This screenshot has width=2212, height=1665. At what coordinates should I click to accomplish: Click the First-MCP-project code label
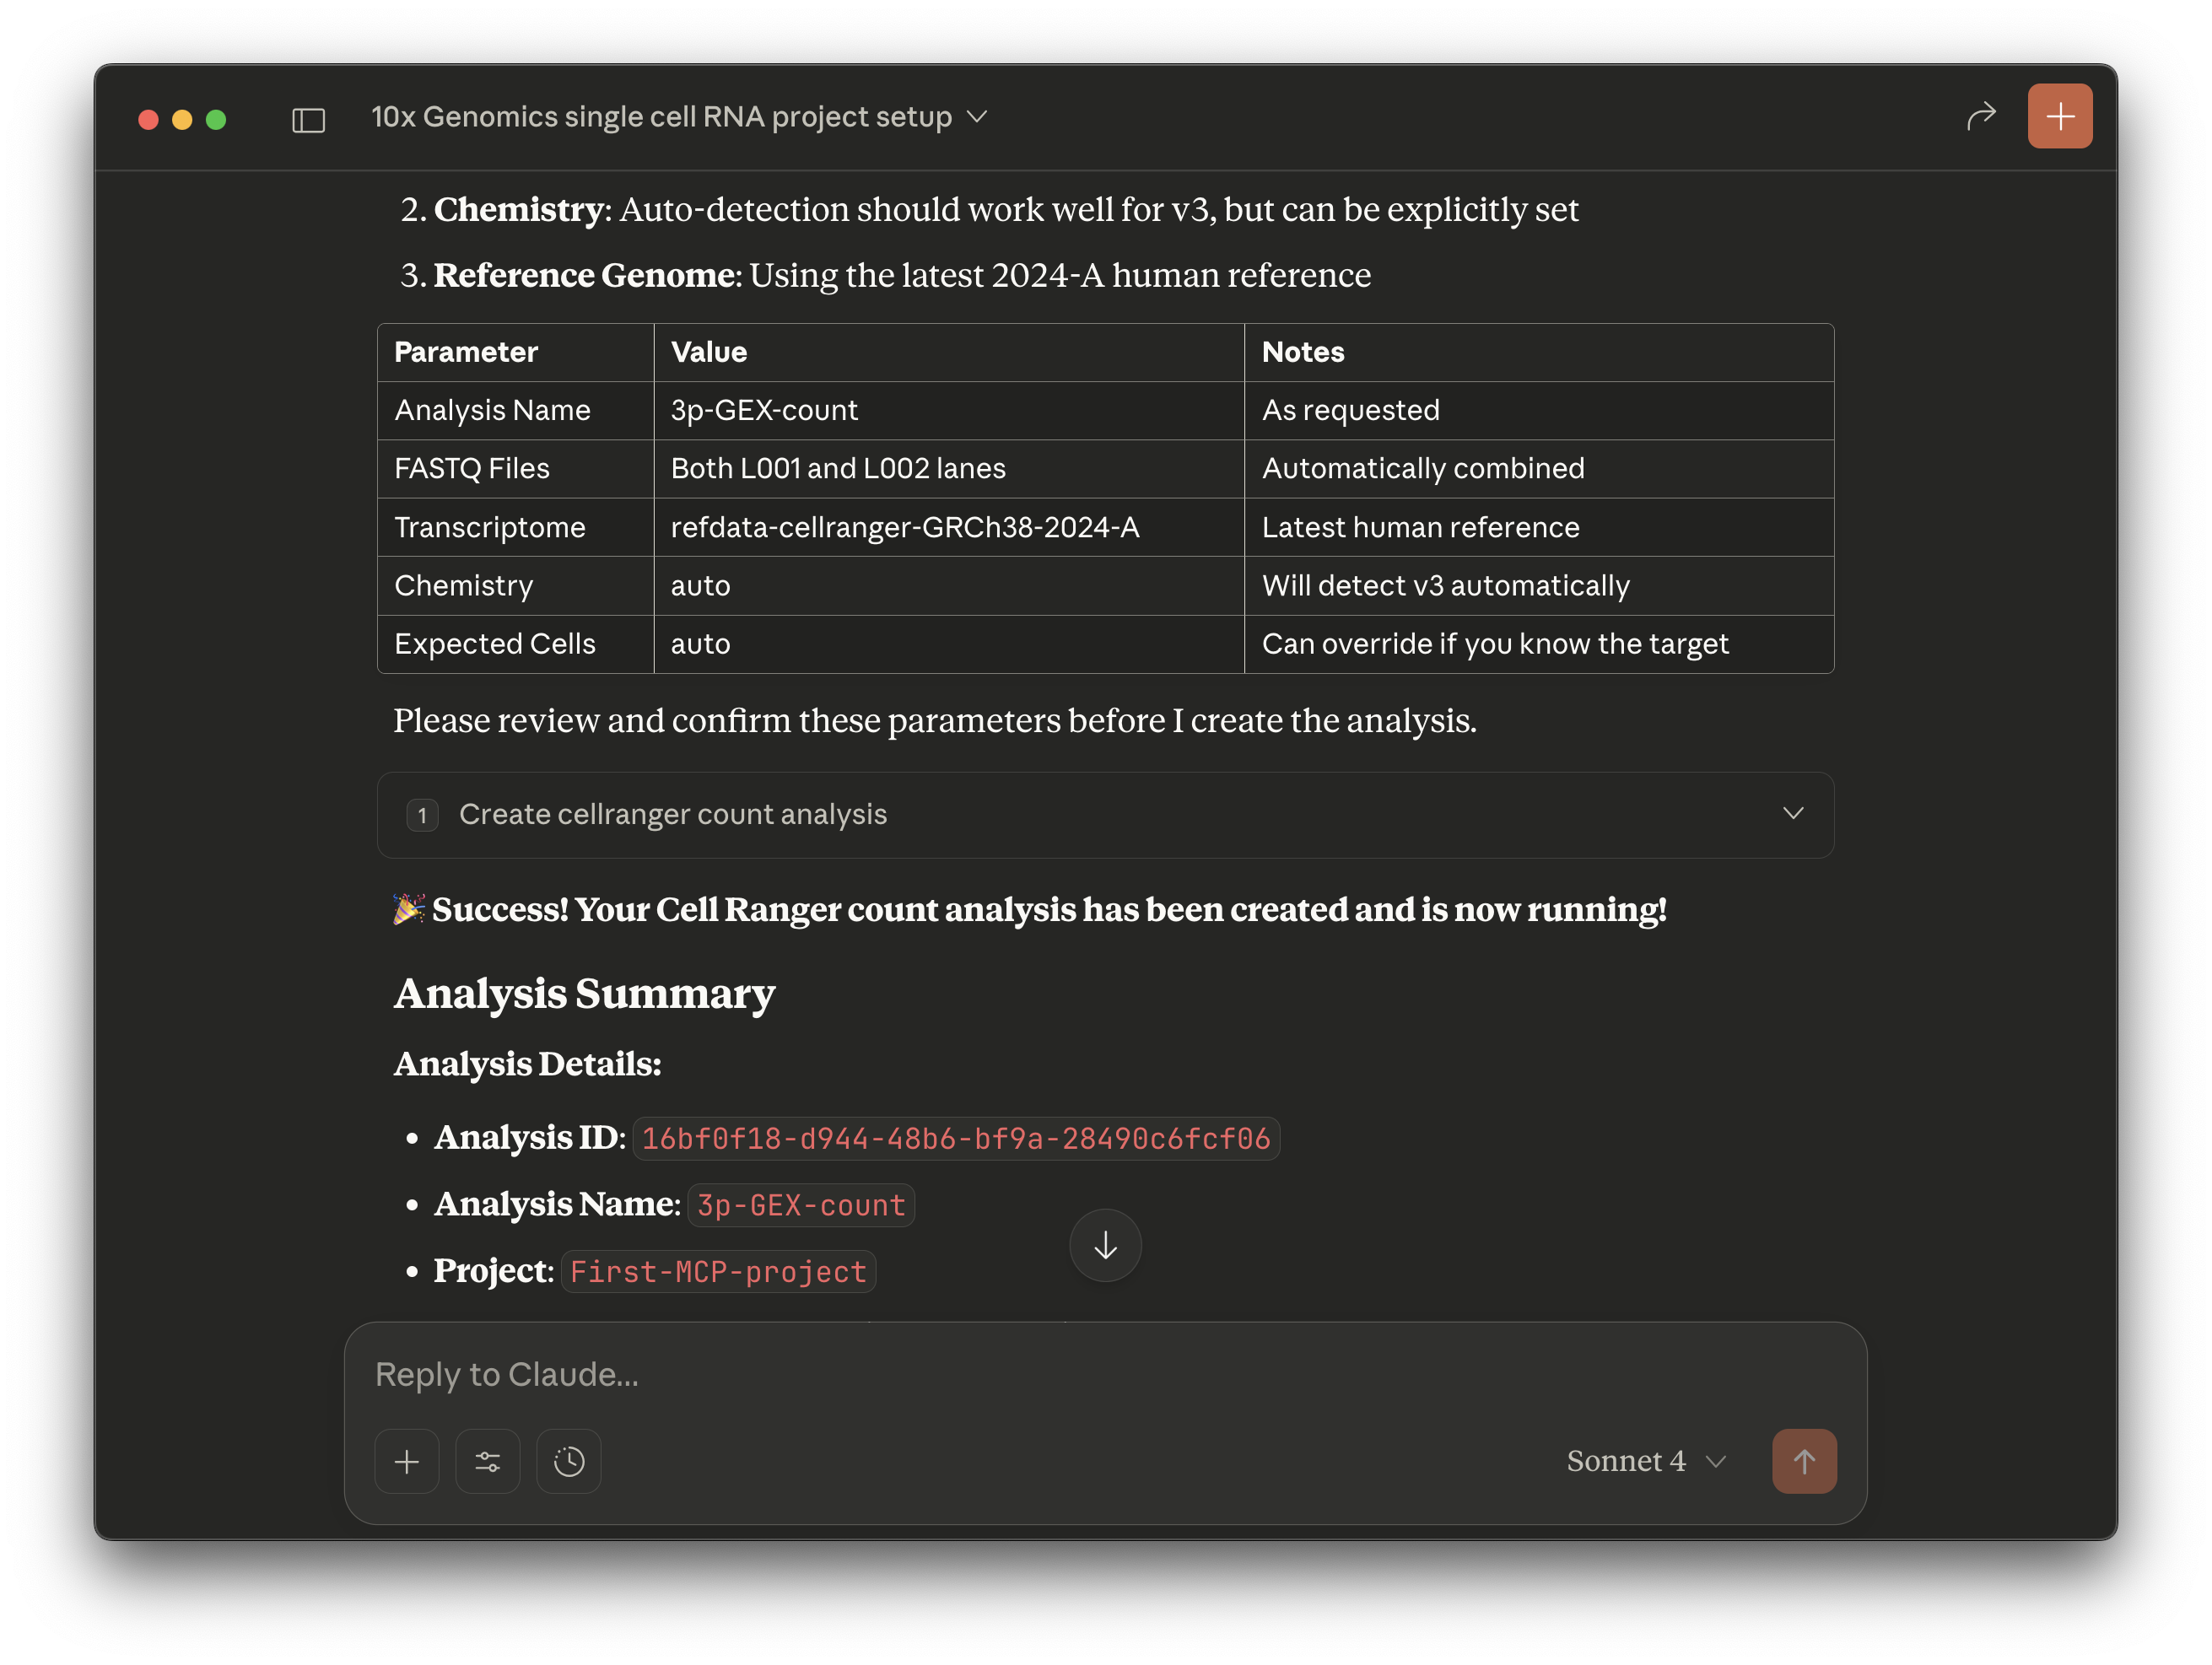[x=717, y=1271]
